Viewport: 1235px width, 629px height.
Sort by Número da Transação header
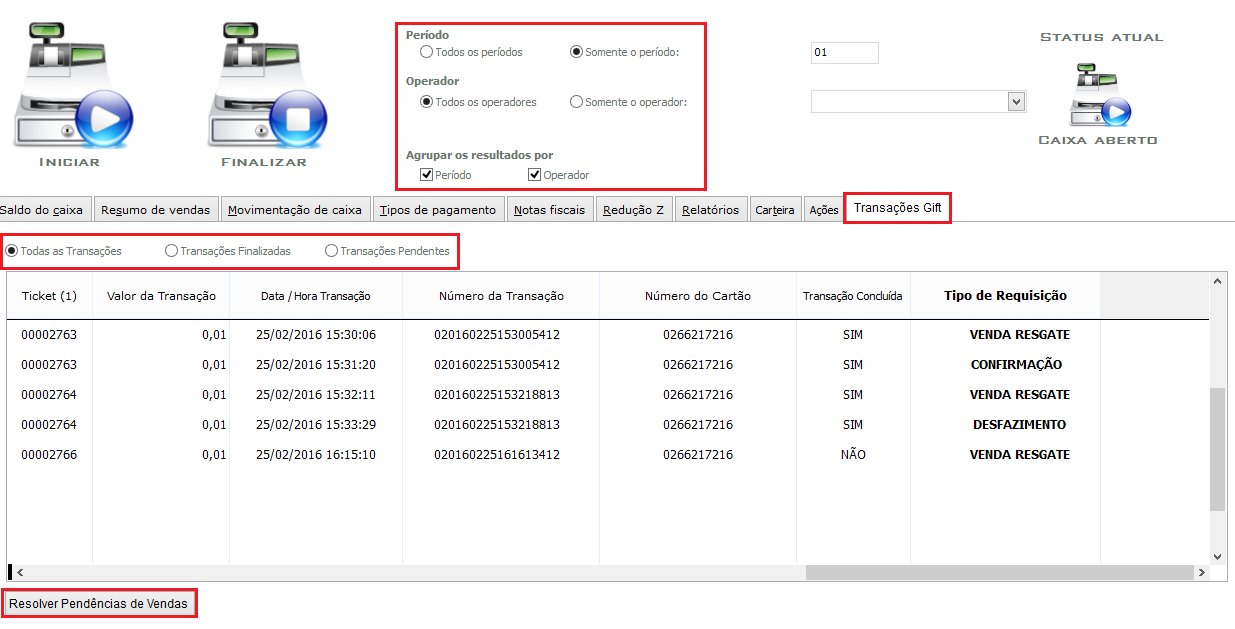pyautogui.click(x=501, y=296)
